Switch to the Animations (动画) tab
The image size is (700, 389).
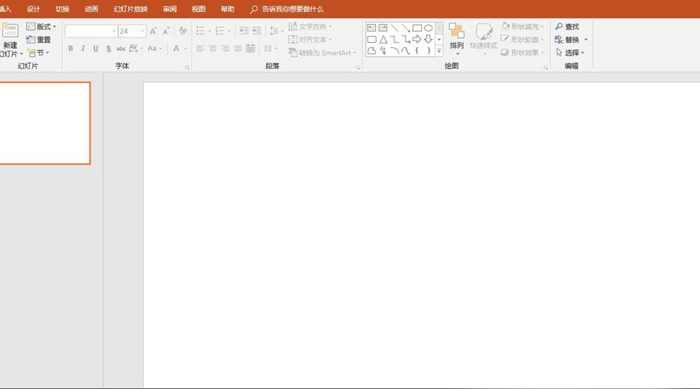[92, 9]
